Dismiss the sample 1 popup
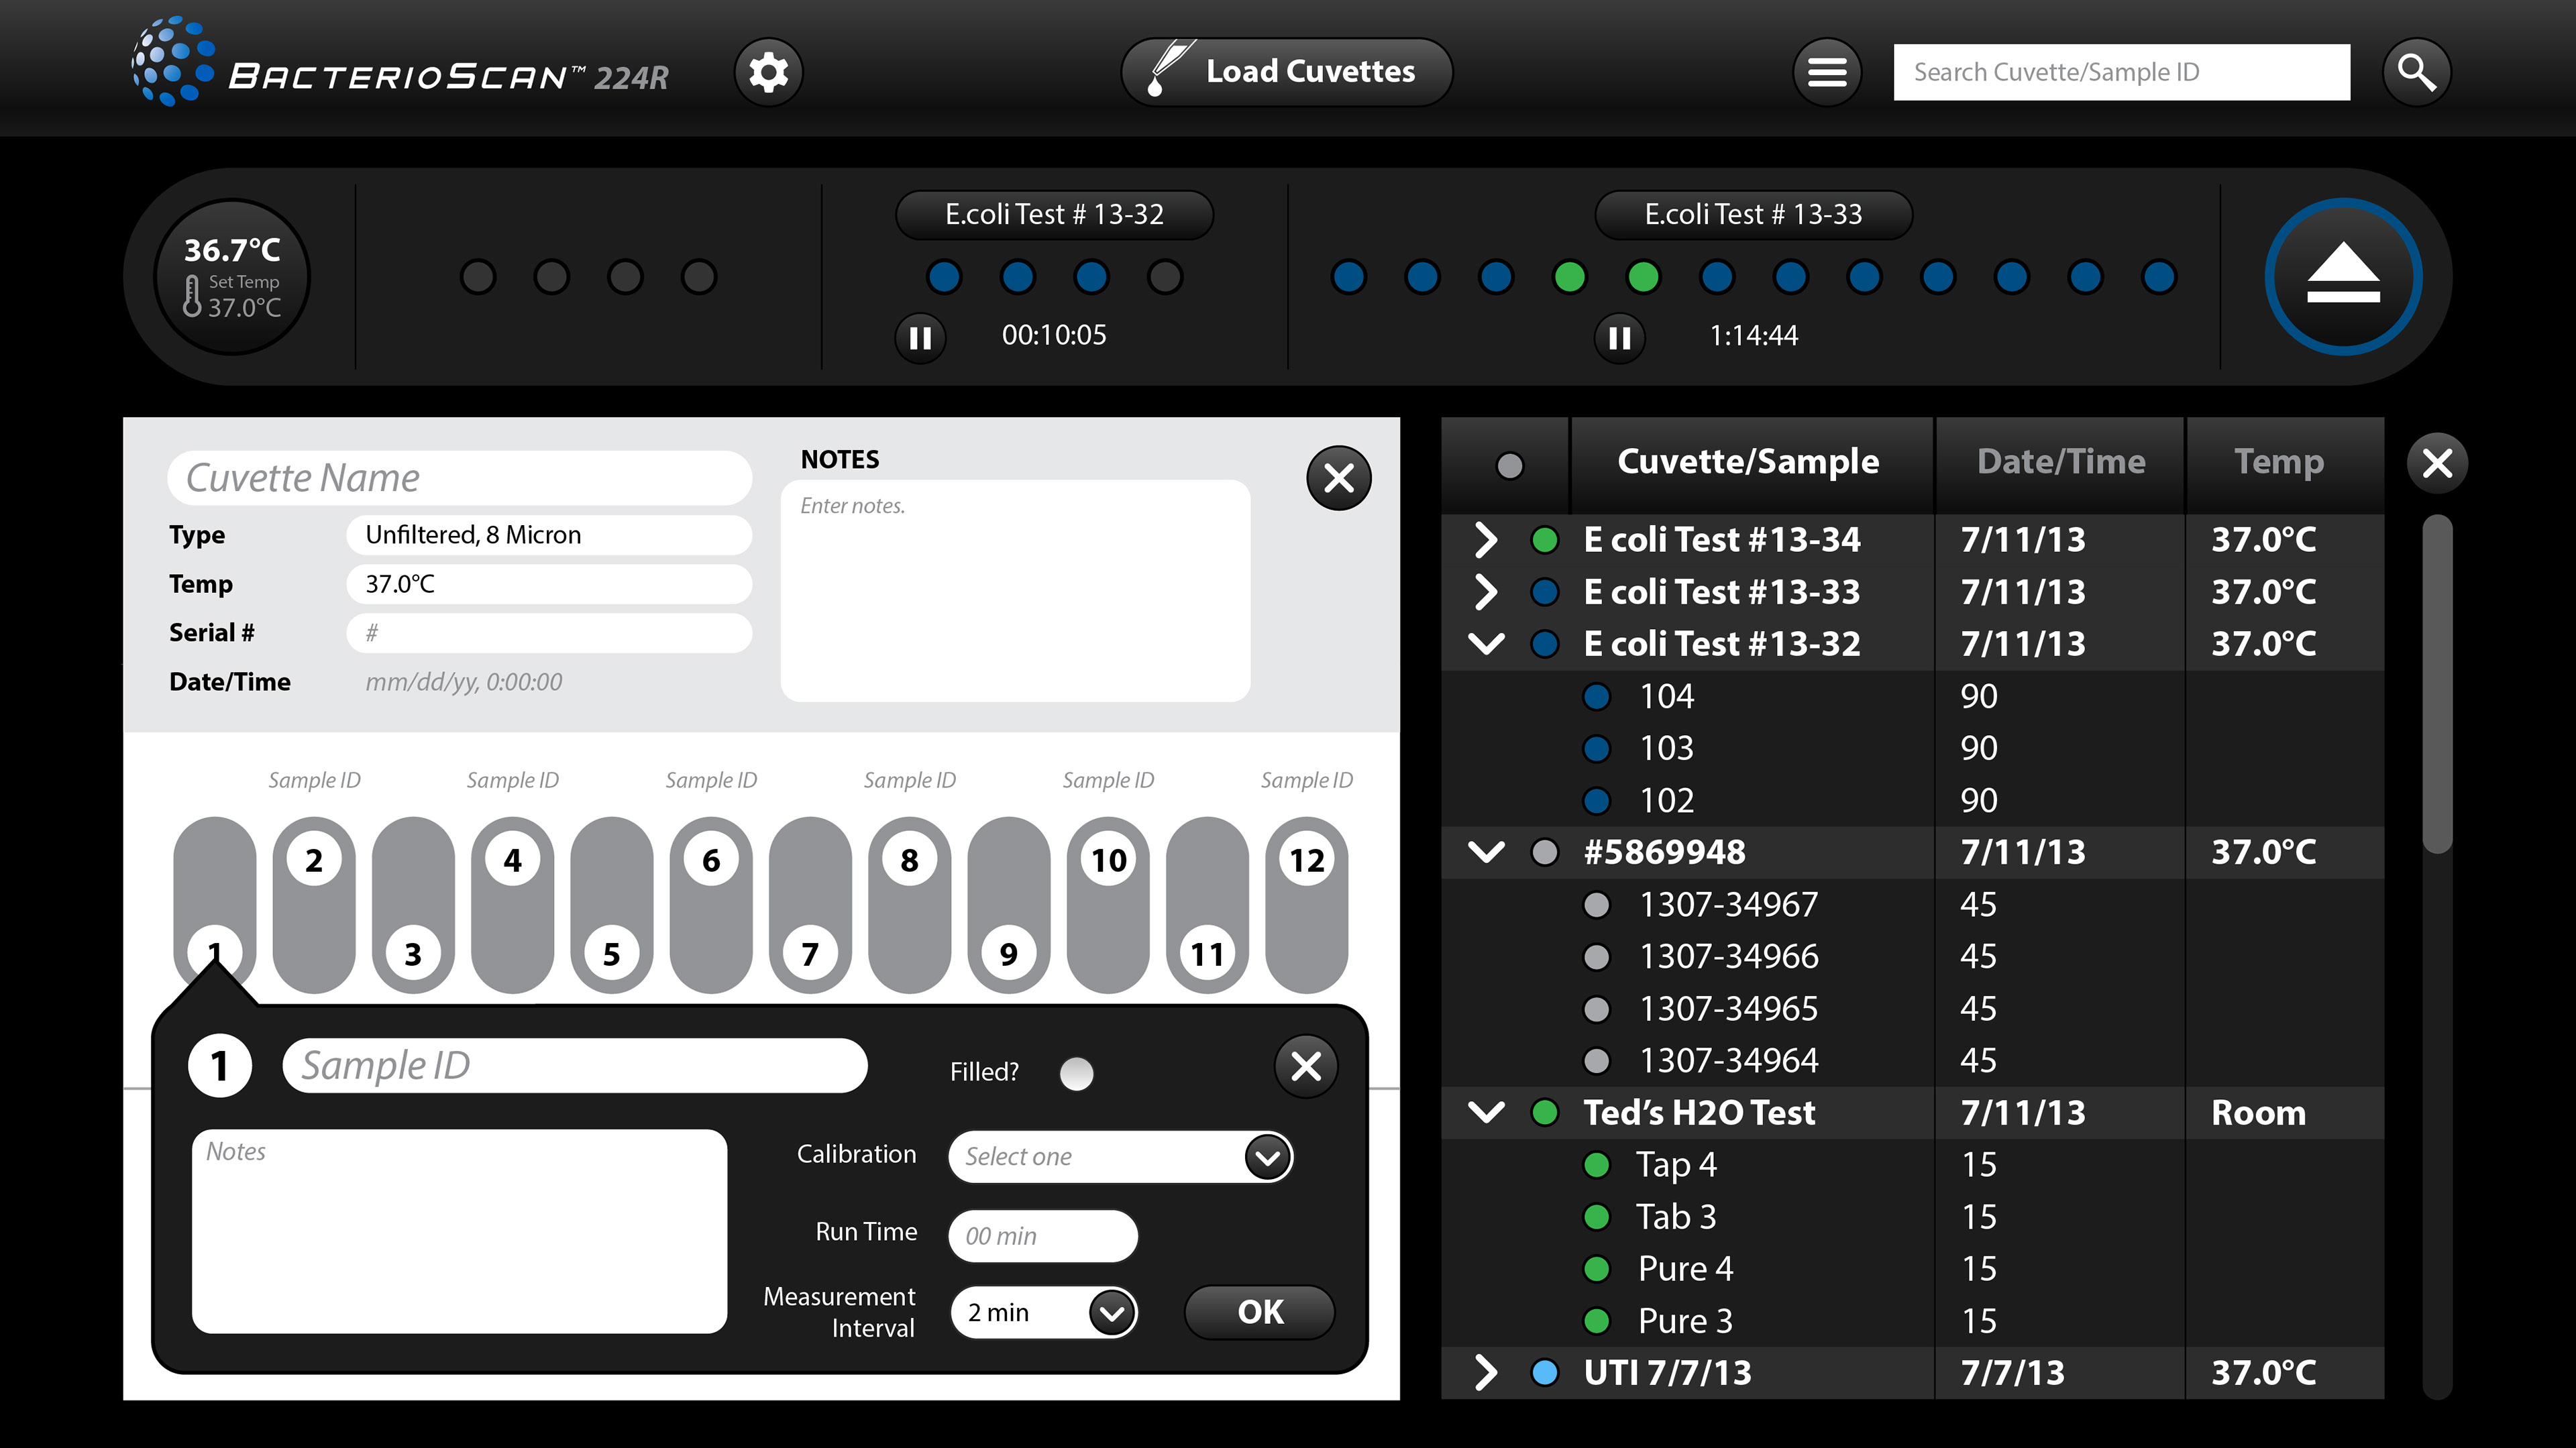 1306,1066
